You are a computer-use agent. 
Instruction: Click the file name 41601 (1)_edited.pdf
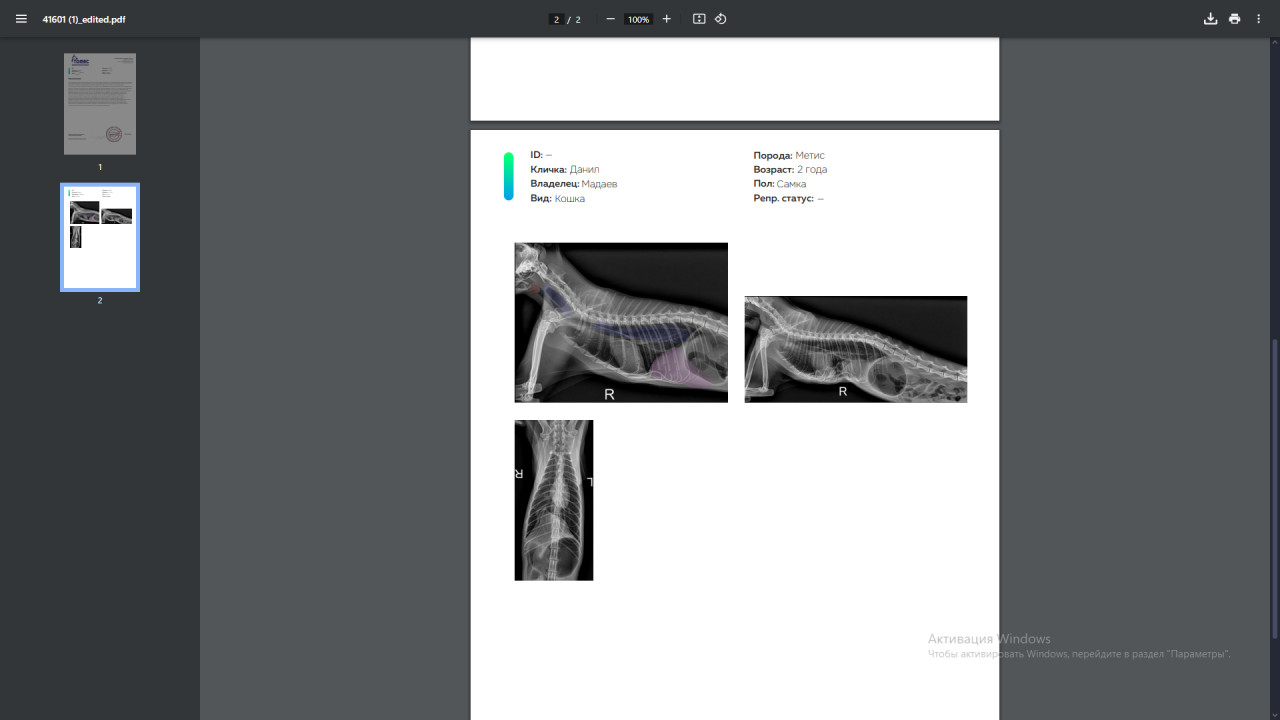coord(84,19)
